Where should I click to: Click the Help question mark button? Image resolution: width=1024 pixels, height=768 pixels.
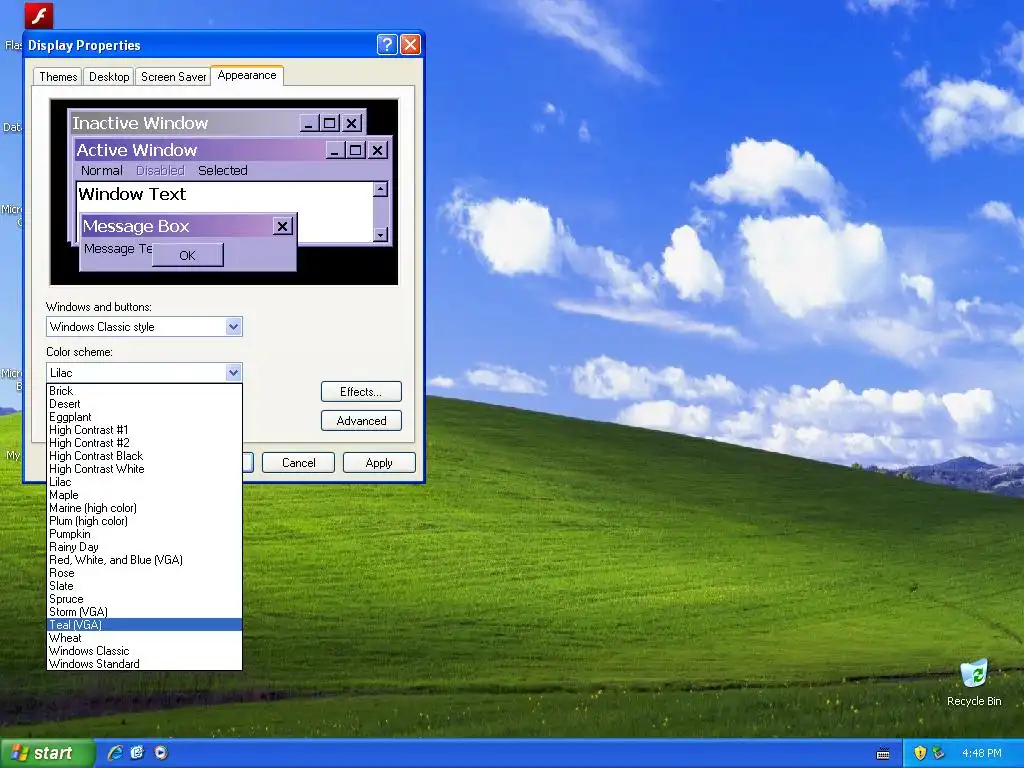click(387, 44)
